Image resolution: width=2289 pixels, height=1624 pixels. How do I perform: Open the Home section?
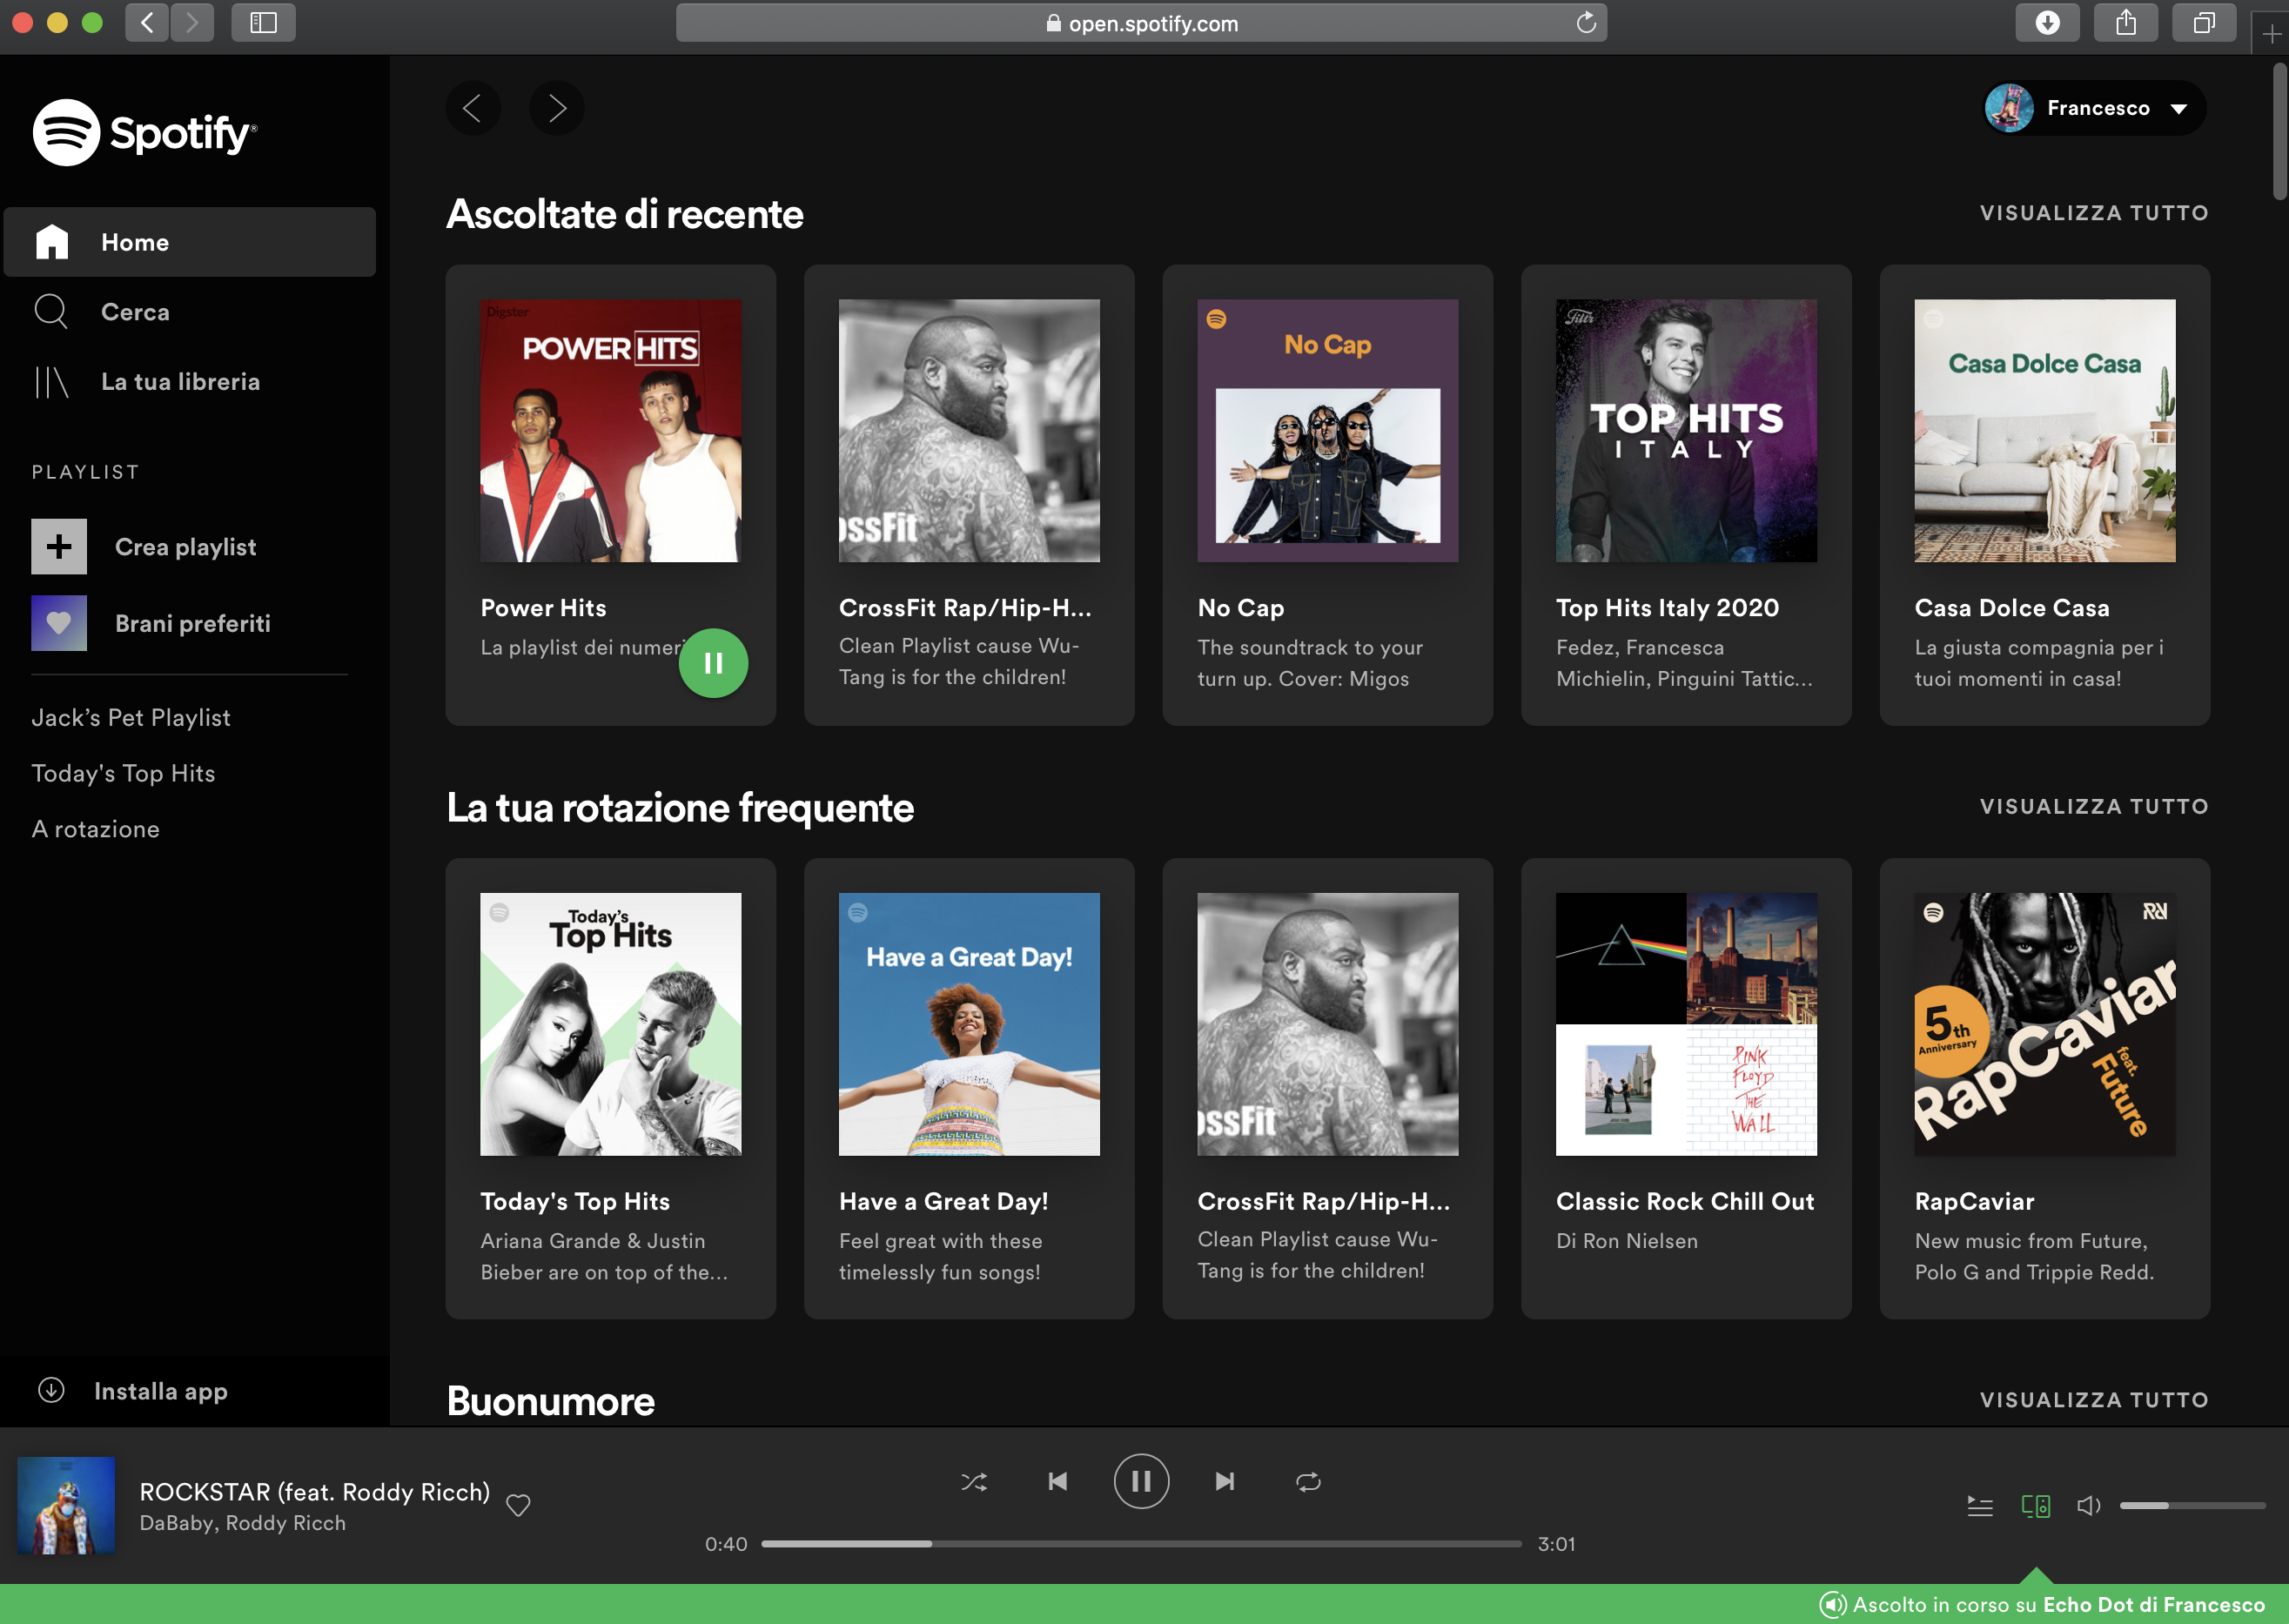[x=190, y=242]
